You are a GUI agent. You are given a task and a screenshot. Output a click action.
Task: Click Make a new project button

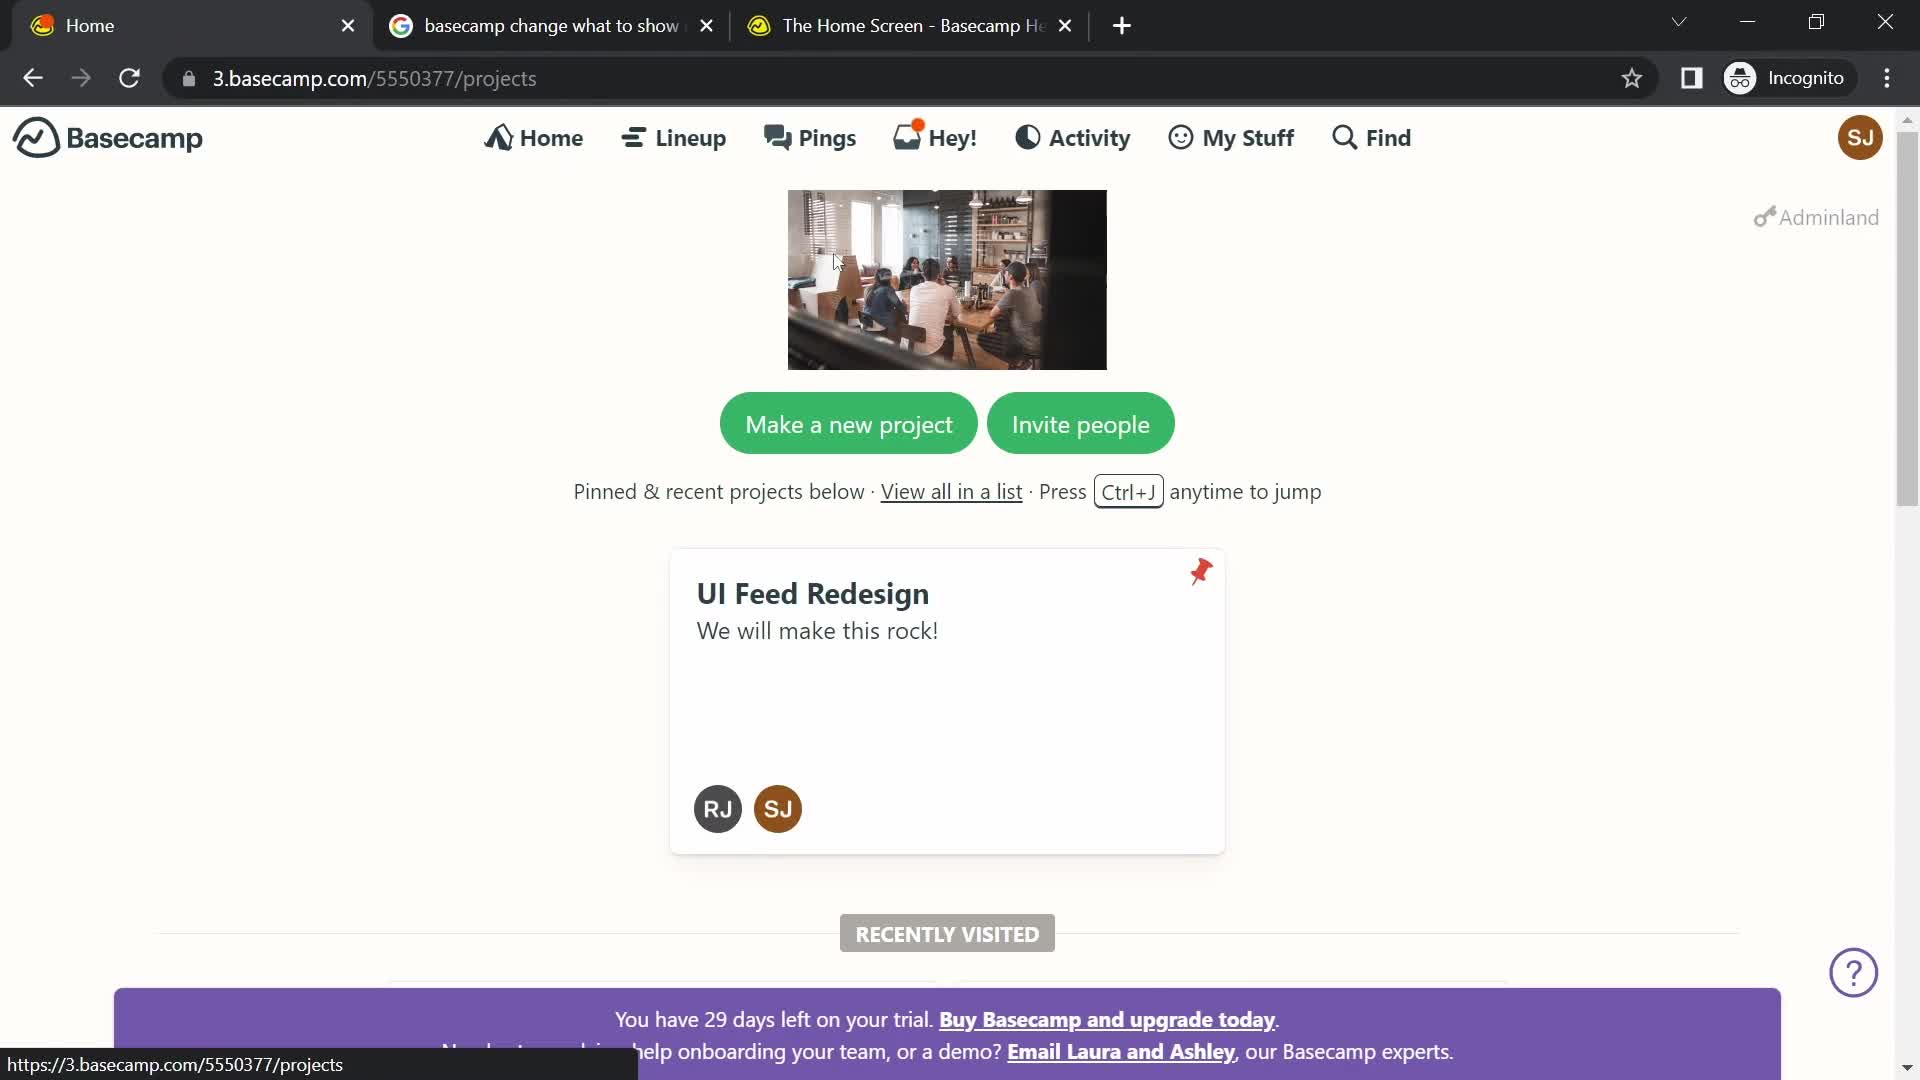849,423
